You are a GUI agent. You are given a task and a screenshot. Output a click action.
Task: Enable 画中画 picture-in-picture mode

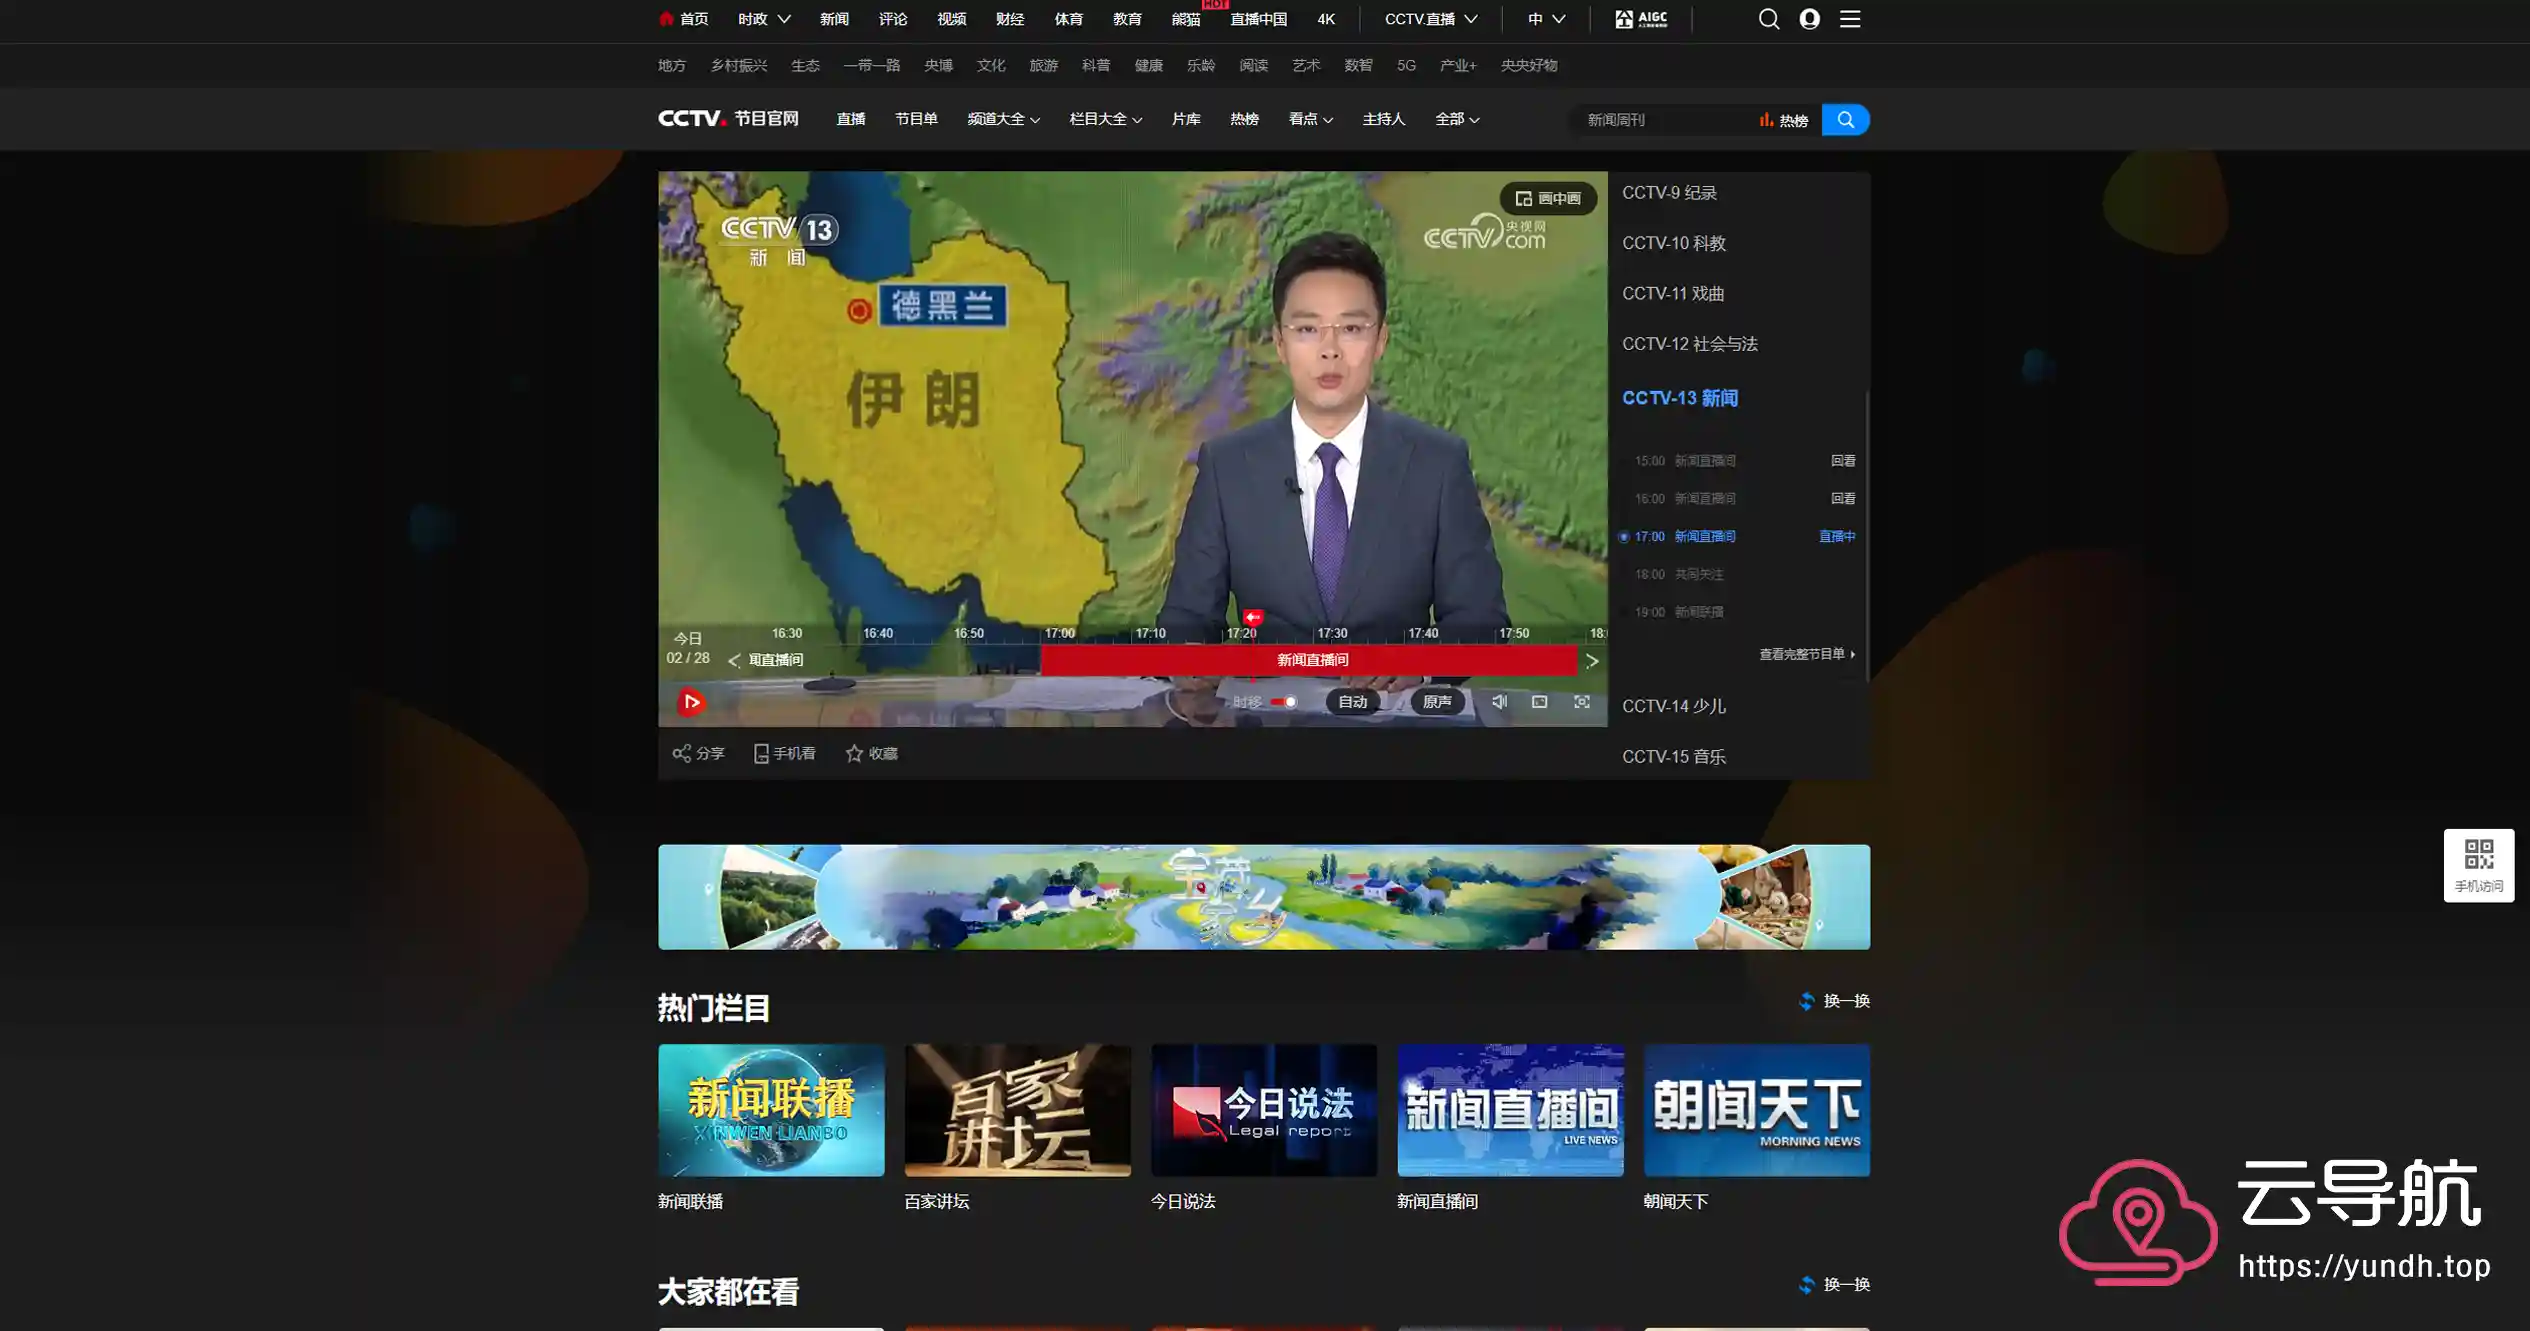(x=1548, y=198)
